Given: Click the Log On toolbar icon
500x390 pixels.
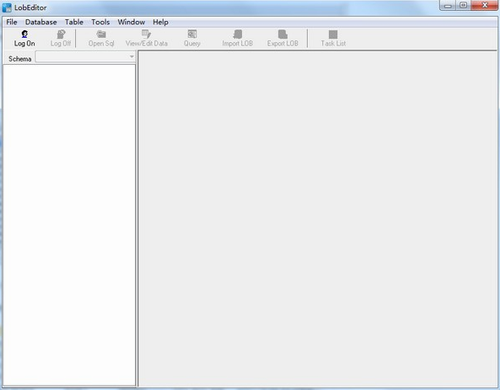Looking at the screenshot, I should (x=24, y=38).
